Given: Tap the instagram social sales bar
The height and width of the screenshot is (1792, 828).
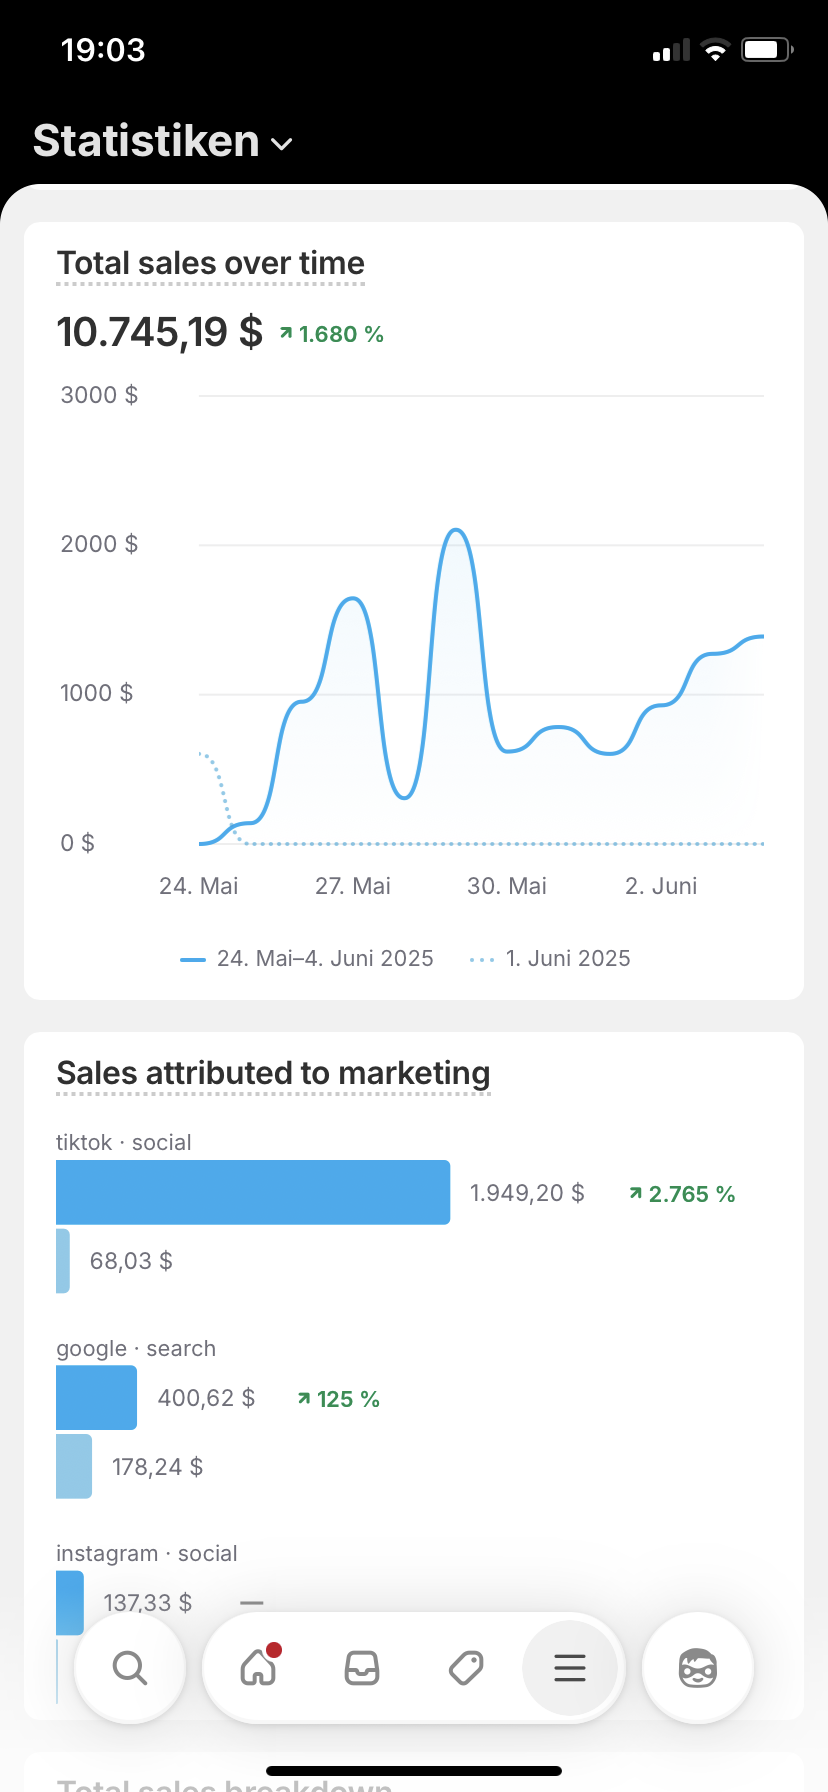Looking at the screenshot, I should 70,1602.
